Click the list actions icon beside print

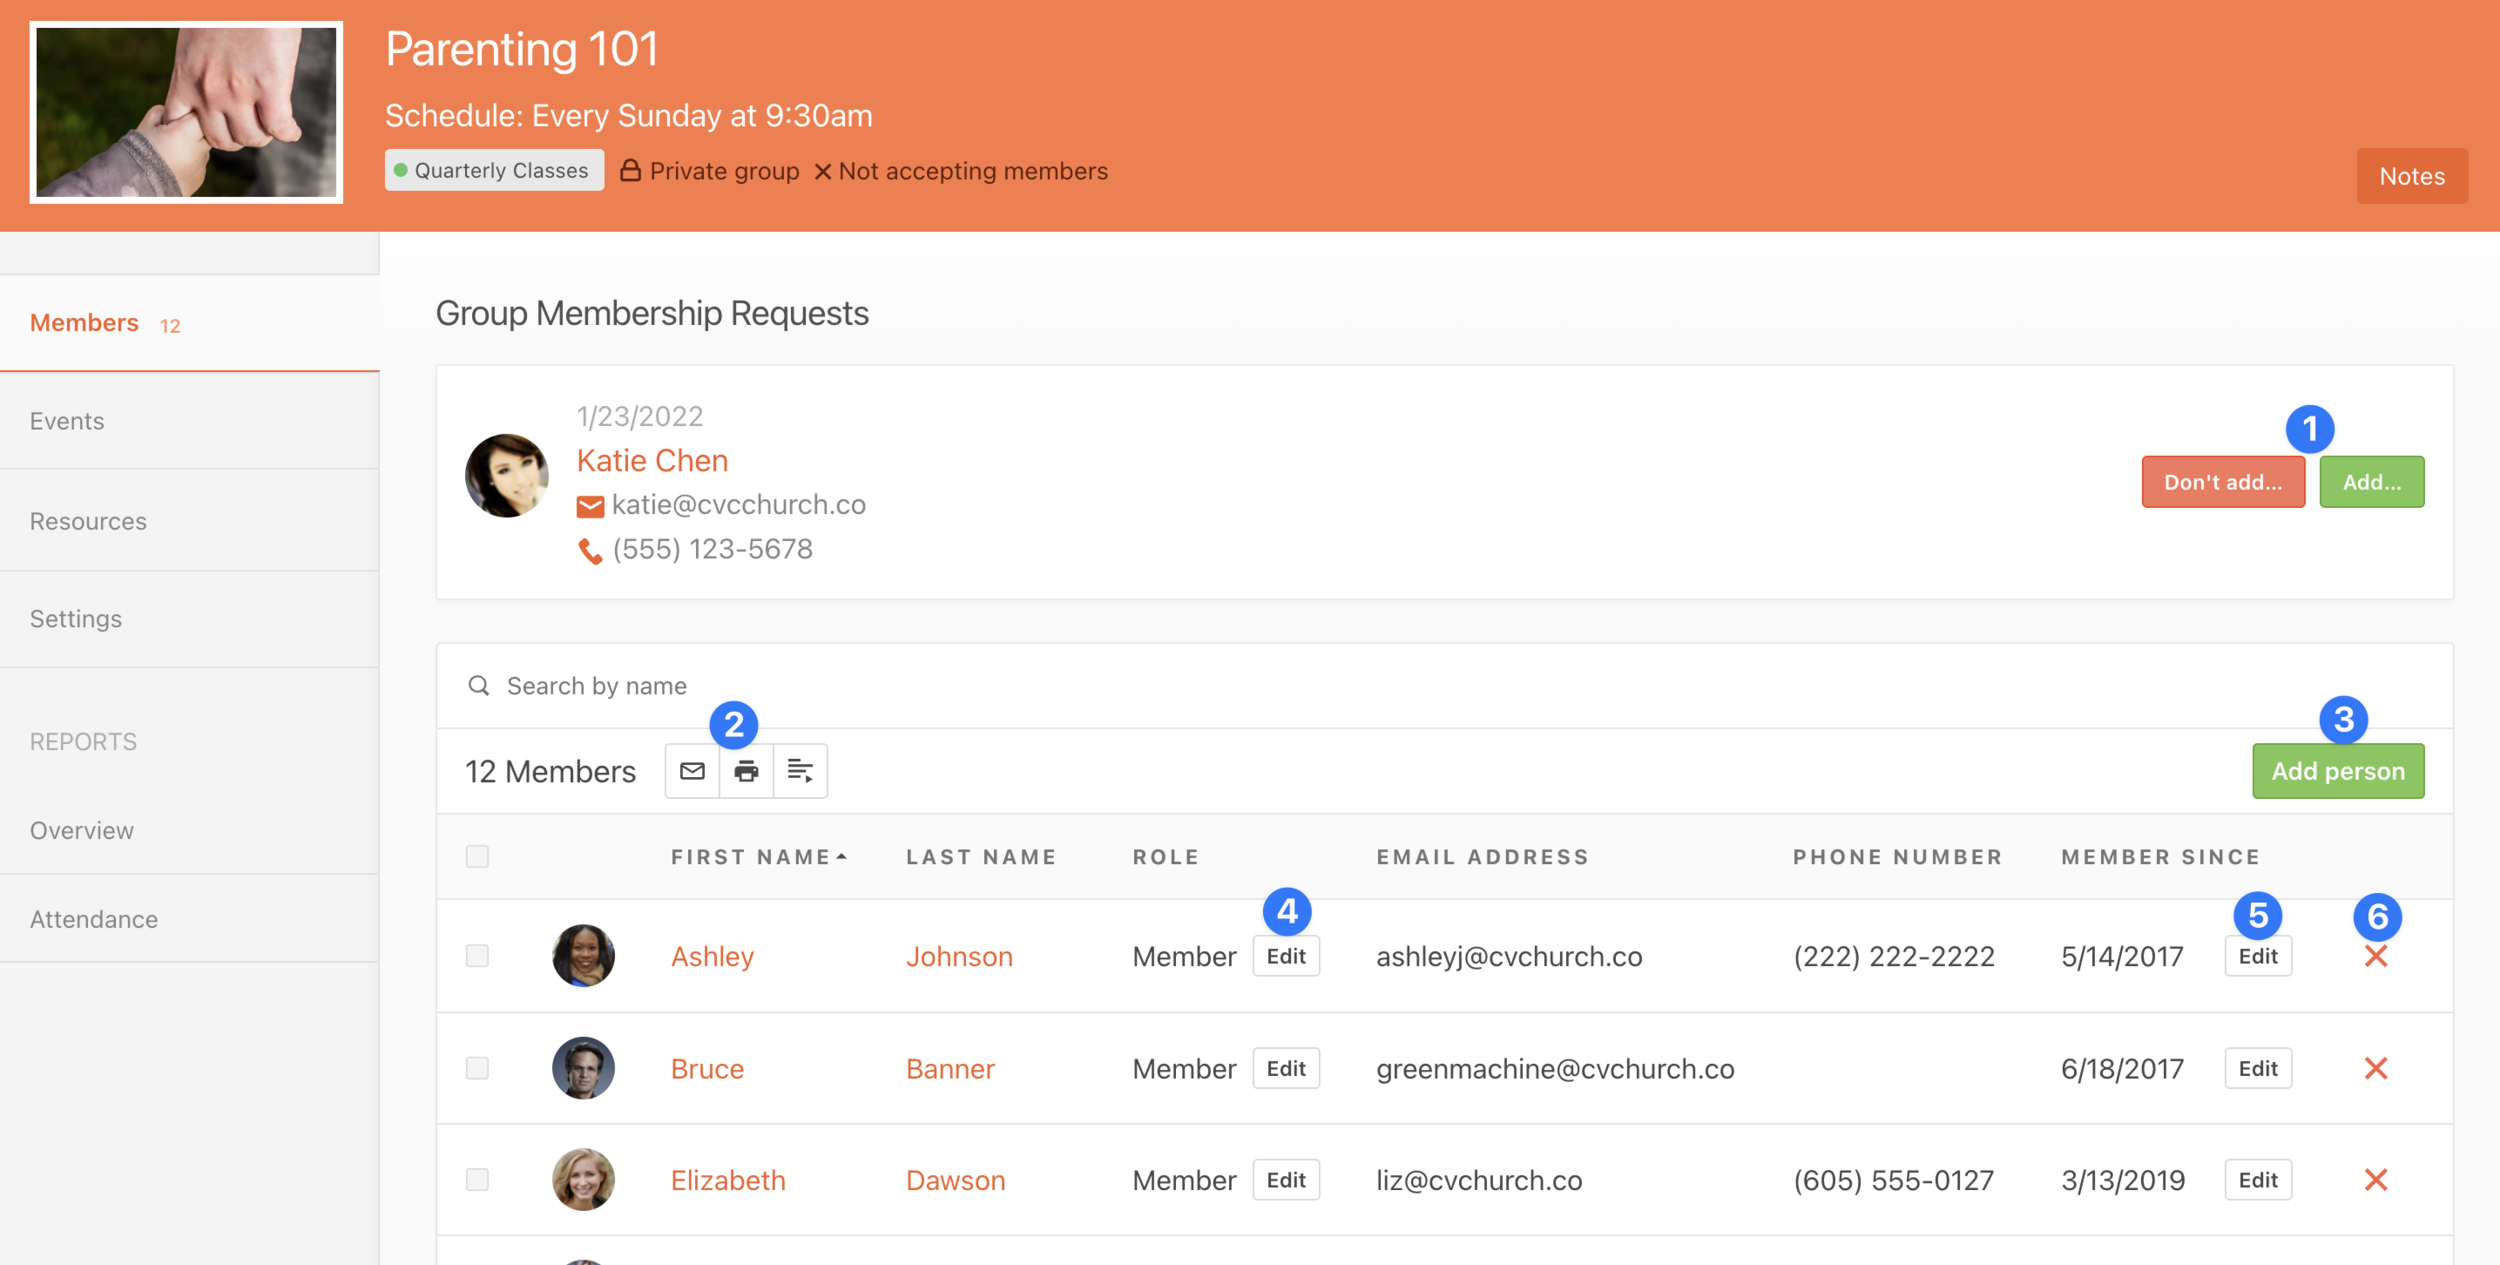(x=800, y=771)
